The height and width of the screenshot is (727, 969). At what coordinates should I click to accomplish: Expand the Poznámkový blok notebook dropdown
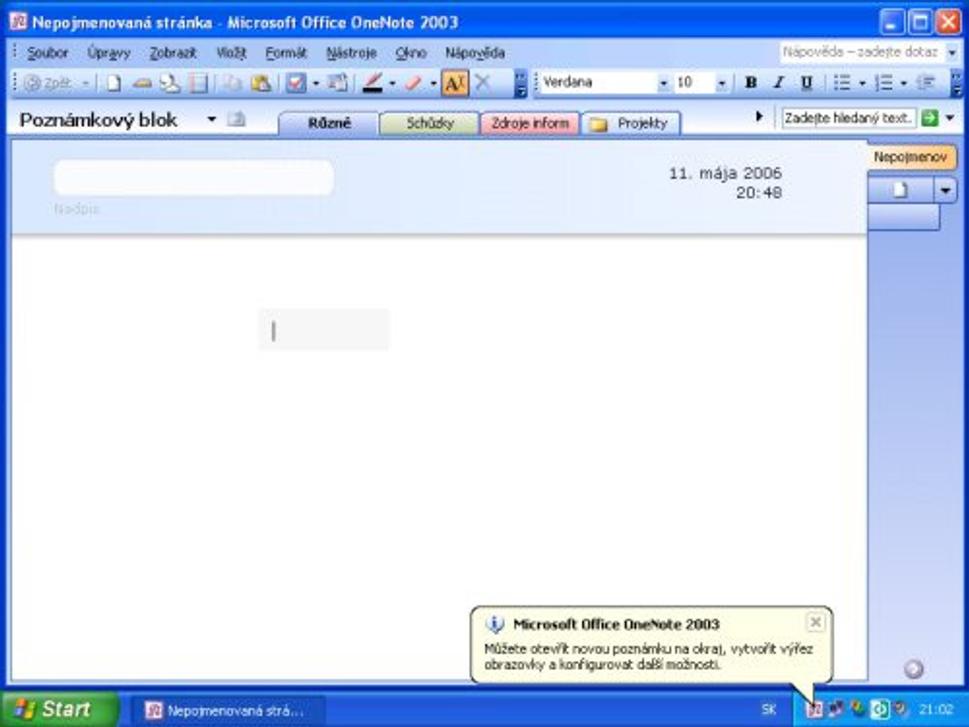click(211, 119)
